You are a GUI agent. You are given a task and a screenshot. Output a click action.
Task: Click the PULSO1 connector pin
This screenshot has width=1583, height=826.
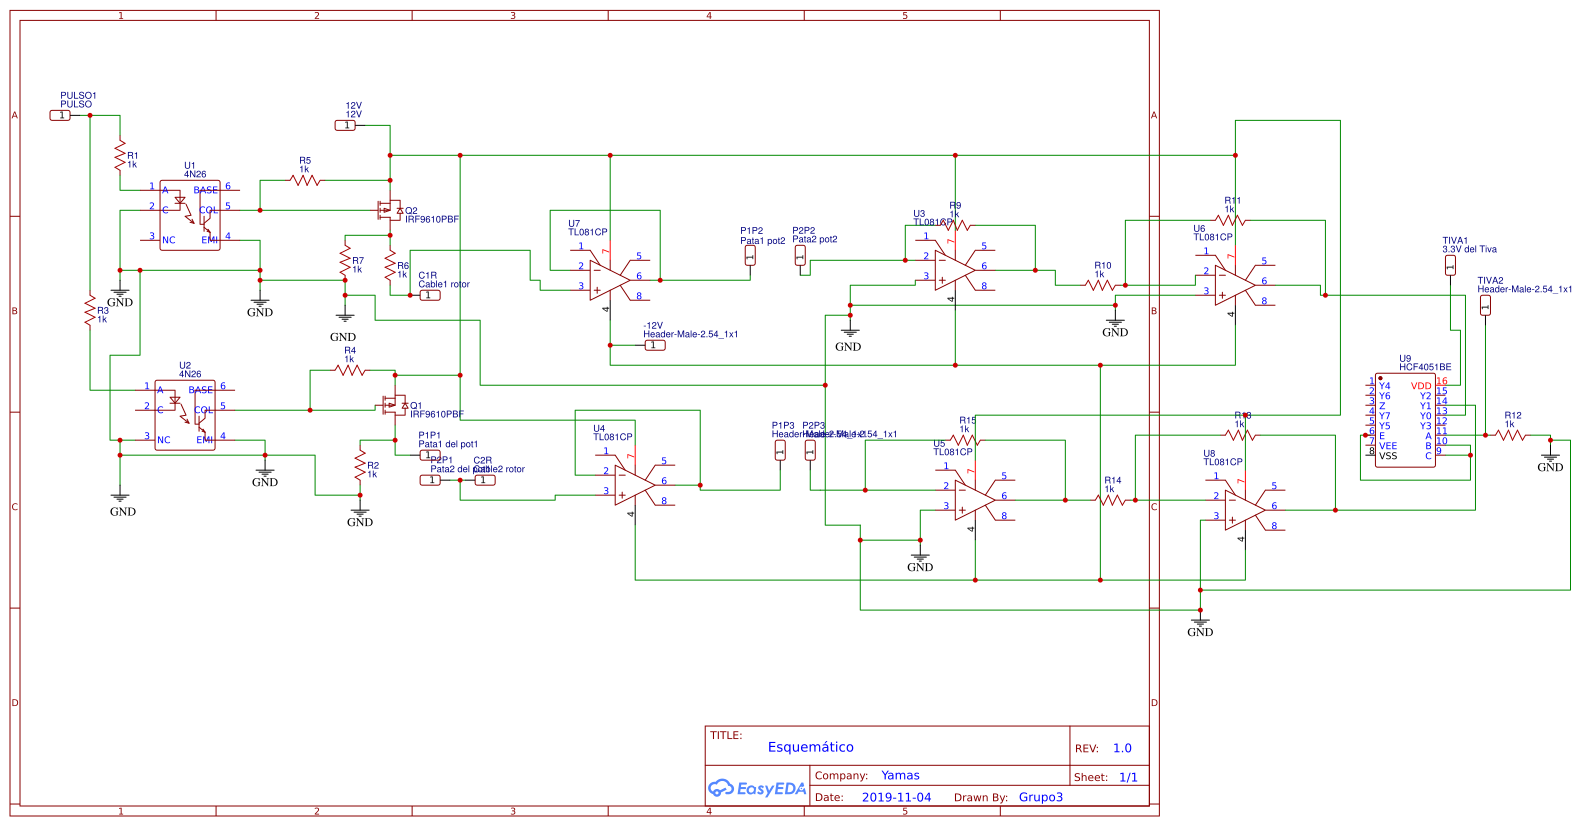pyautogui.click(x=61, y=116)
